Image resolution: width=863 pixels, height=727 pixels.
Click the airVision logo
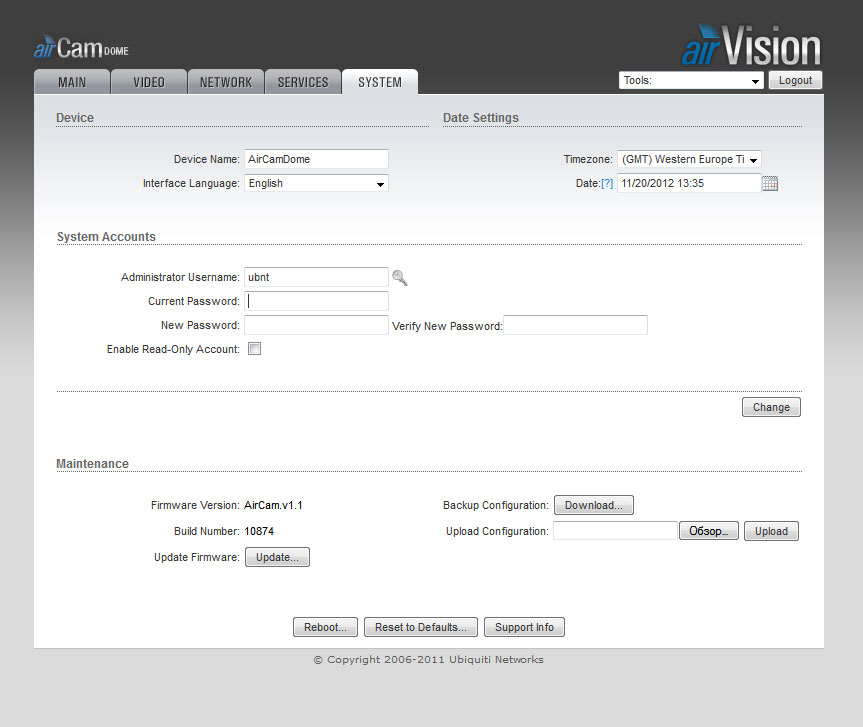(x=749, y=44)
